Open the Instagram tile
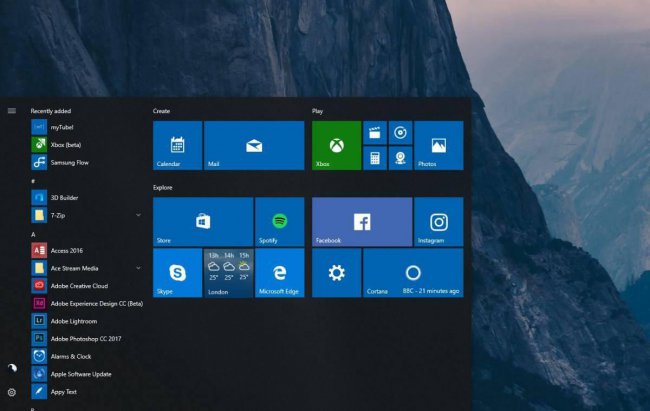The height and width of the screenshot is (411, 650). (439, 222)
